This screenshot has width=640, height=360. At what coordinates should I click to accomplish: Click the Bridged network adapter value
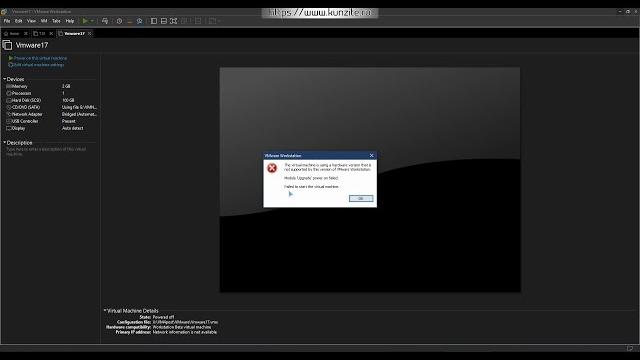coord(79,114)
